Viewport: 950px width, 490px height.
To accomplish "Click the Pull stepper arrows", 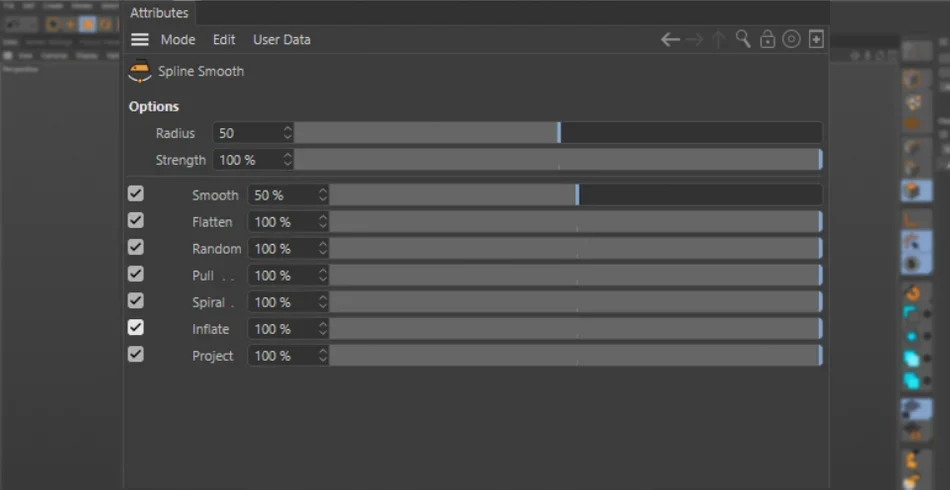I will tap(323, 275).
